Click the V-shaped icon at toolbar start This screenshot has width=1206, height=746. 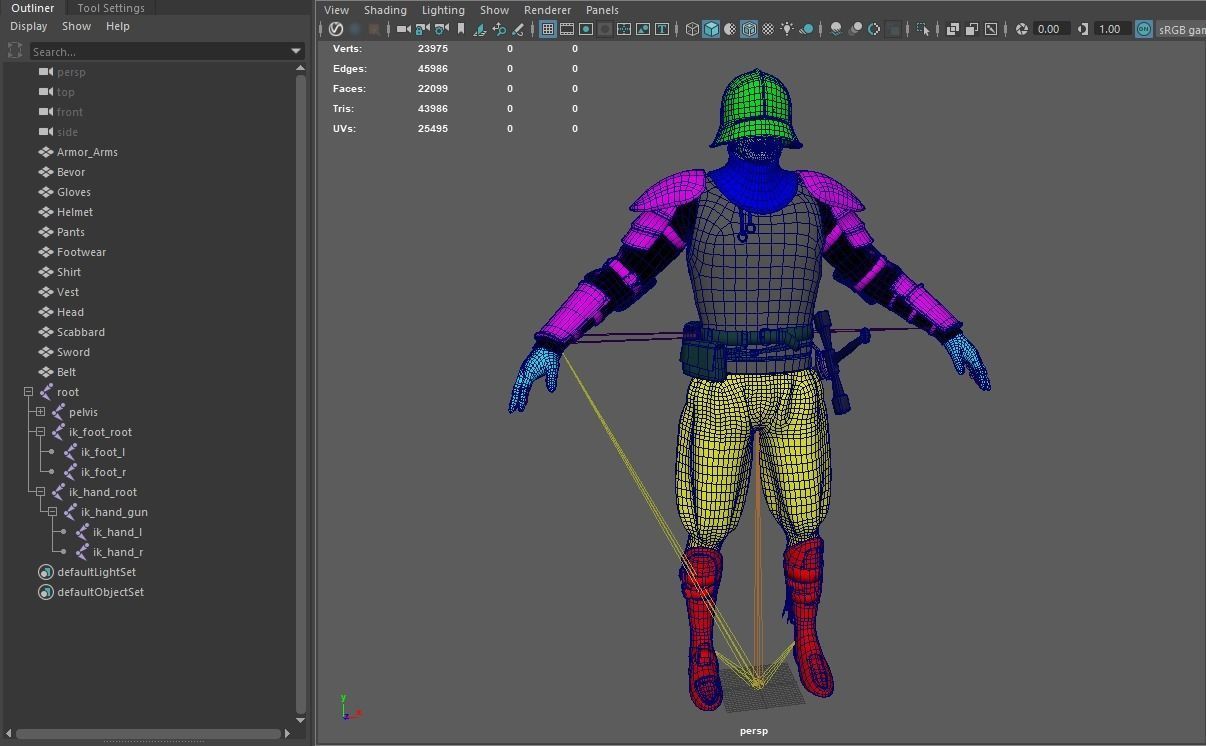point(336,29)
